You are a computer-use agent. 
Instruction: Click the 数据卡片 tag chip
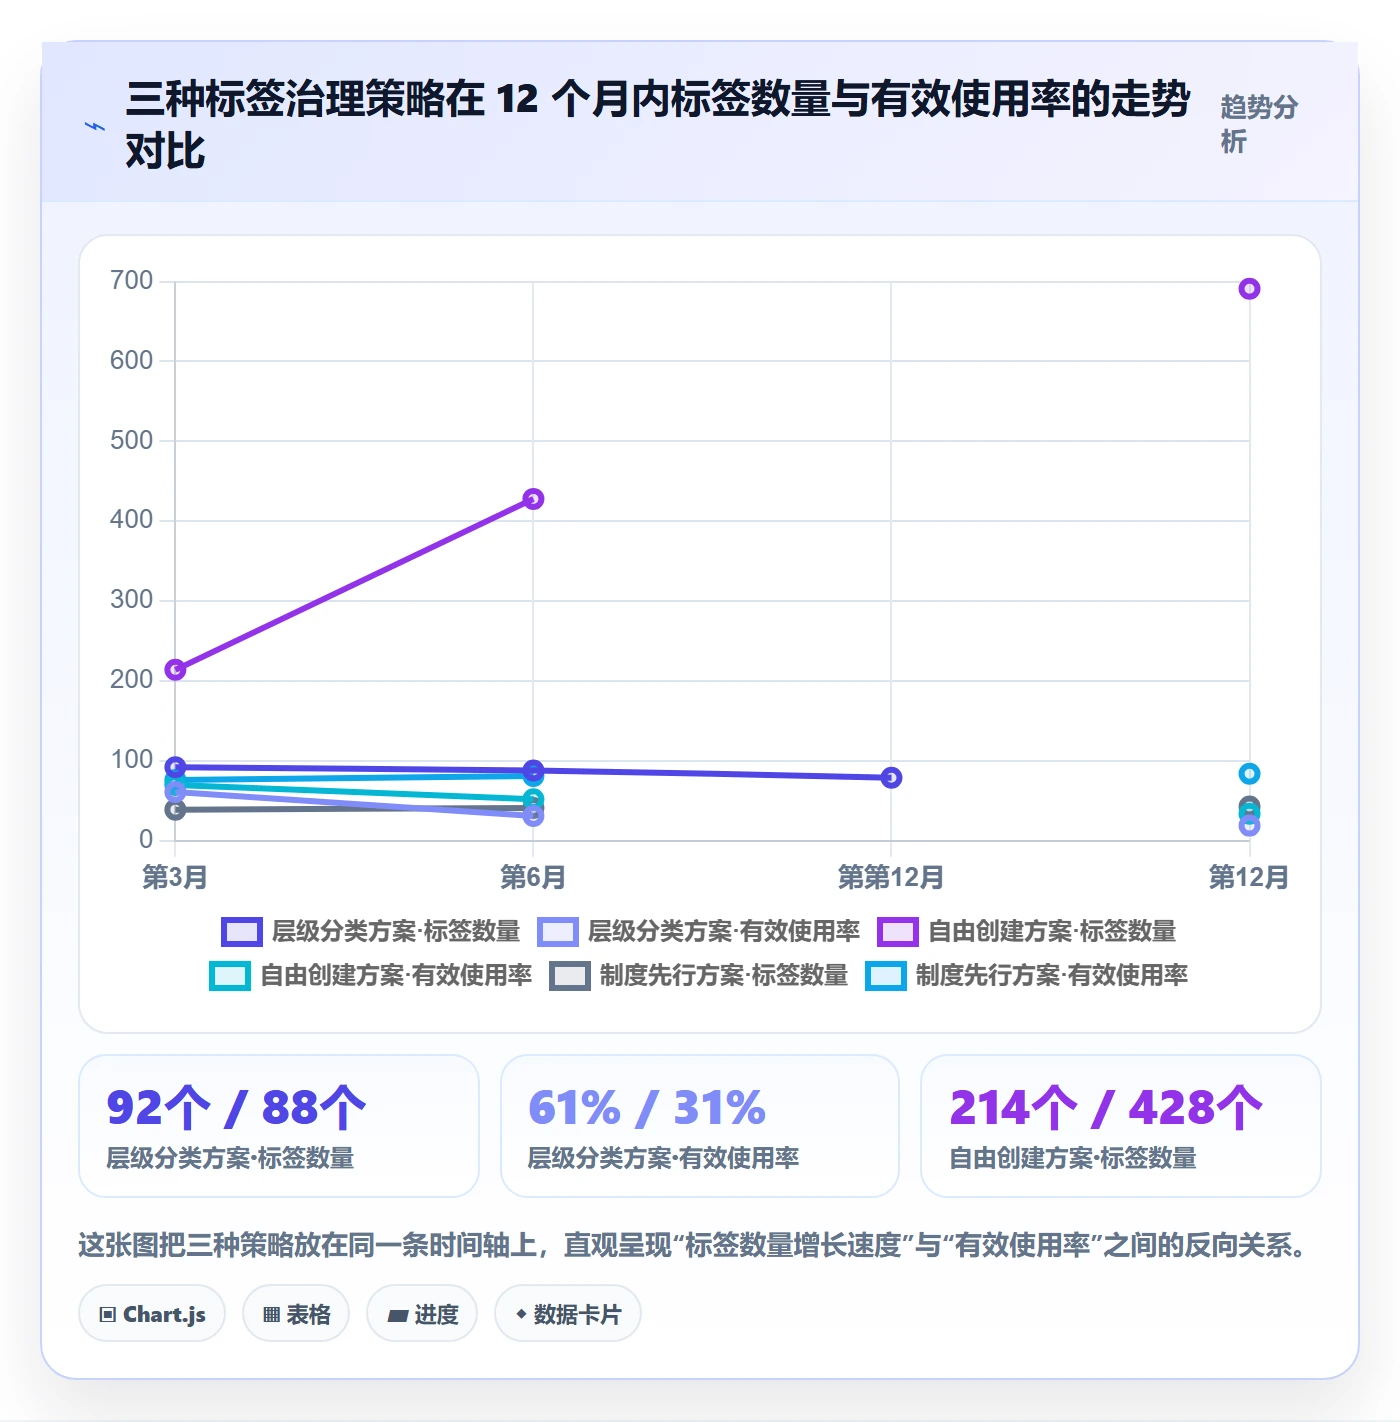568,1314
